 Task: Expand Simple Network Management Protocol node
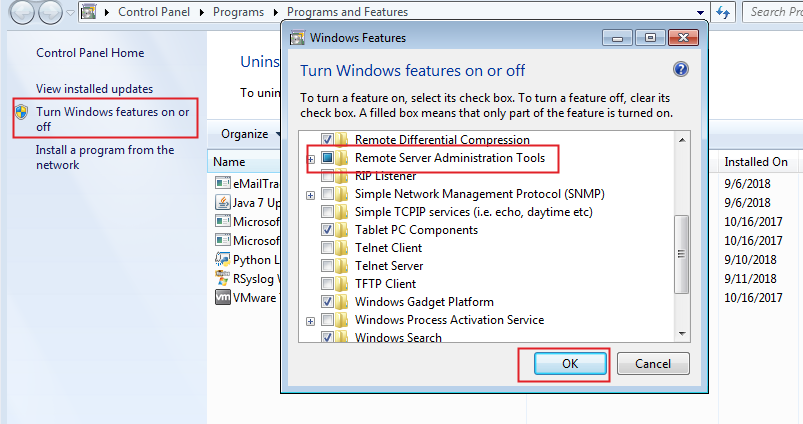coord(310,196)
